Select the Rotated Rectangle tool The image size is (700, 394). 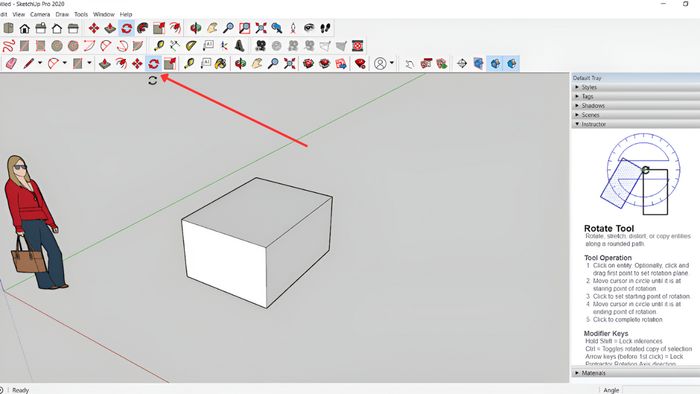(41, 46)
